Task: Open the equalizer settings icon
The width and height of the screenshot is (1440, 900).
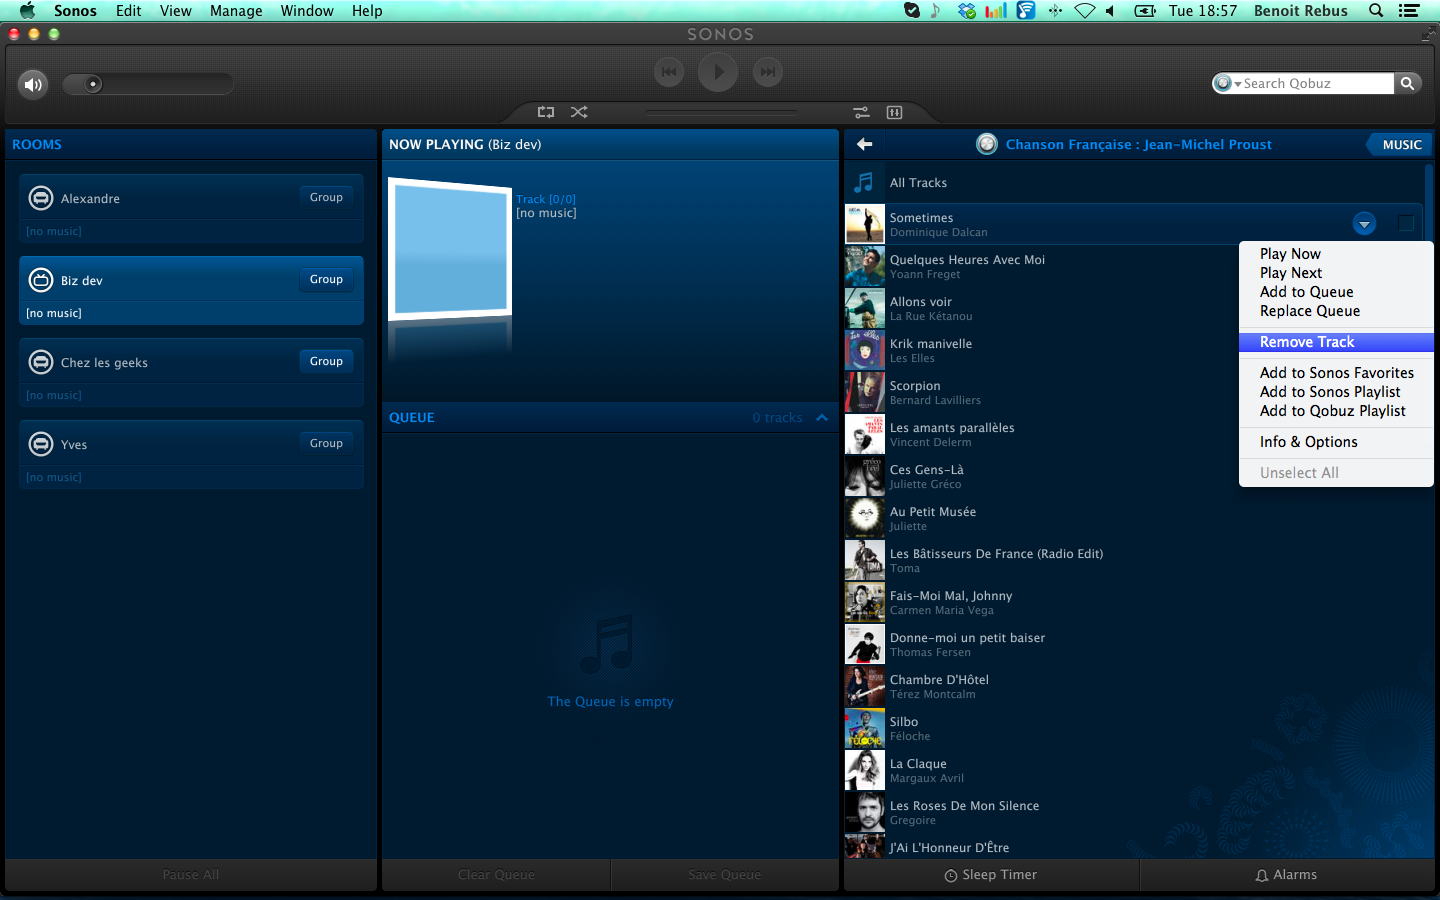Action: click(x=861, y=112)
